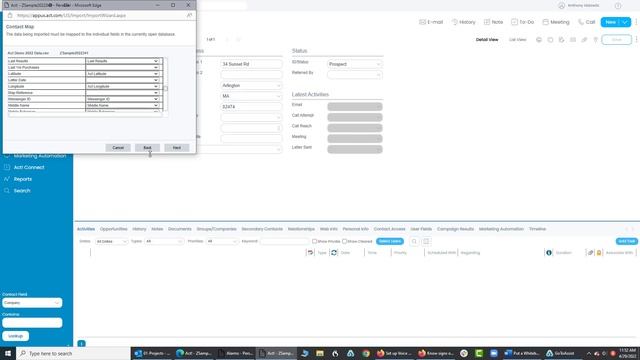Open the user account profile icon
The image size is (640, 360).
(x=562, y=6)
